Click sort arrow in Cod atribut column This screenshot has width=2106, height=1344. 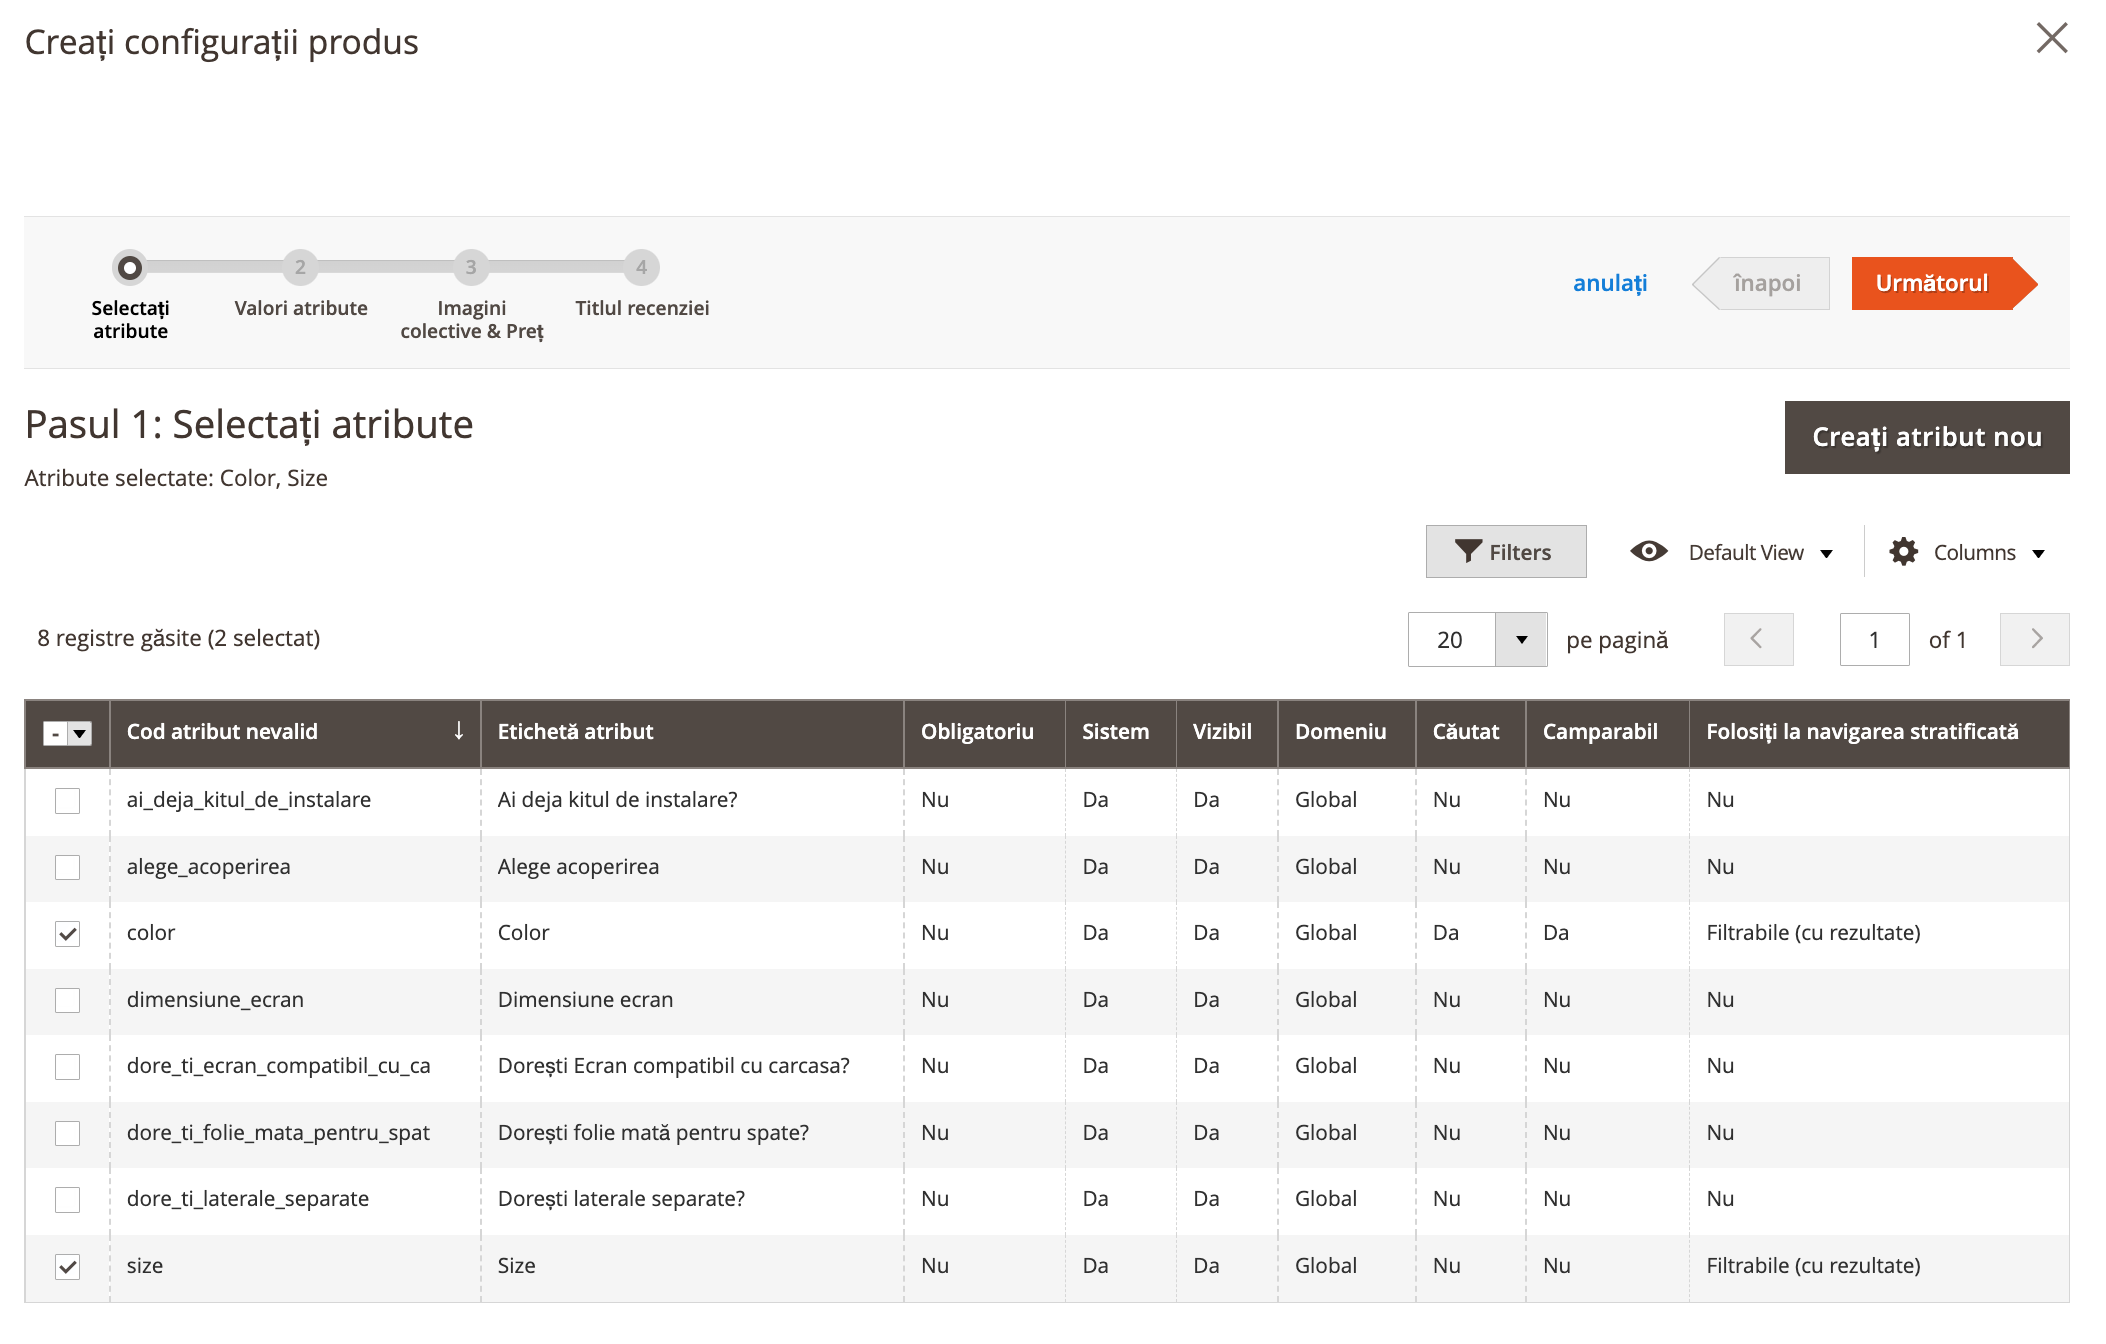pyautogui.click(x=458, y=731)
